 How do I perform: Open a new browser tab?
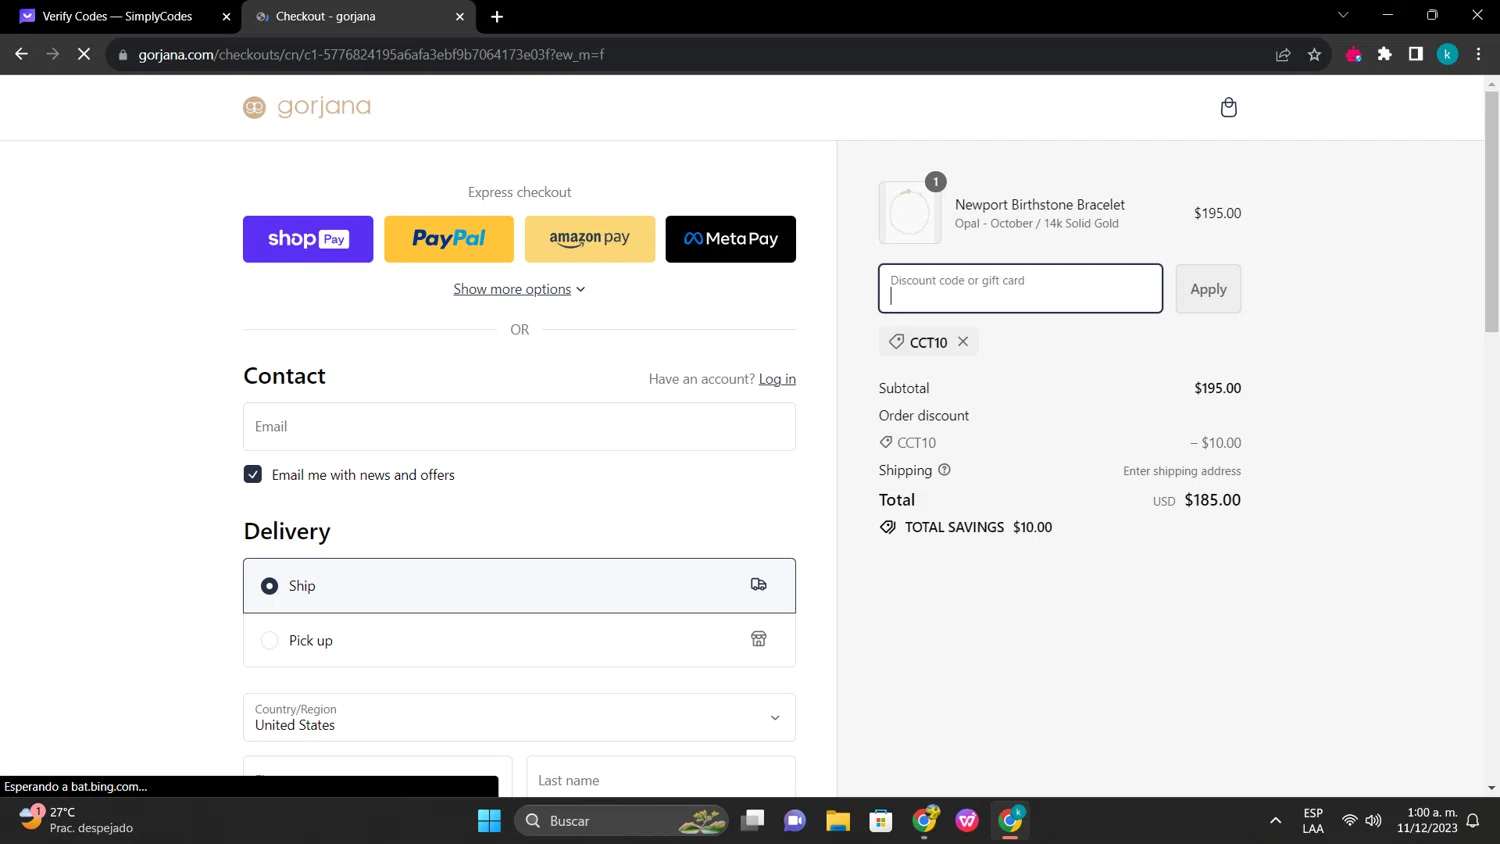coord(497,16)
